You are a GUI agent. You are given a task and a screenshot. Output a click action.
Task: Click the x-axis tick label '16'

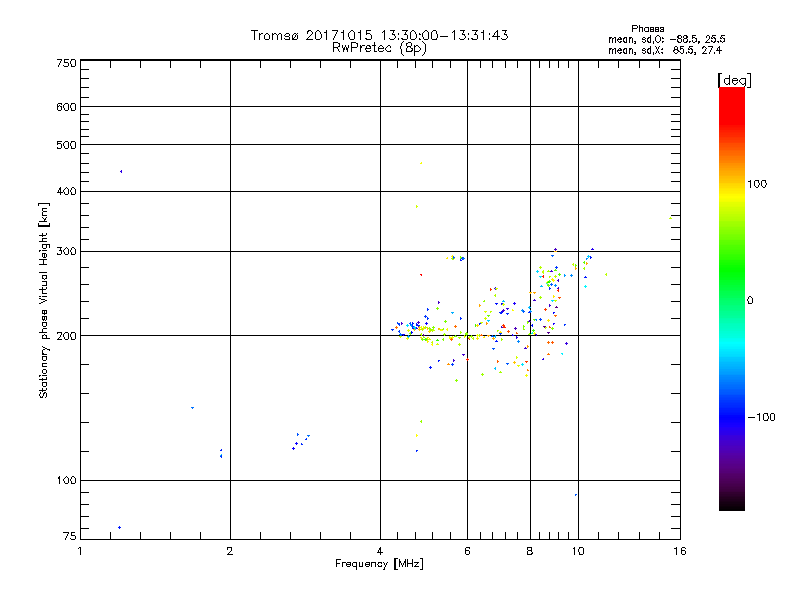(680, 551)
